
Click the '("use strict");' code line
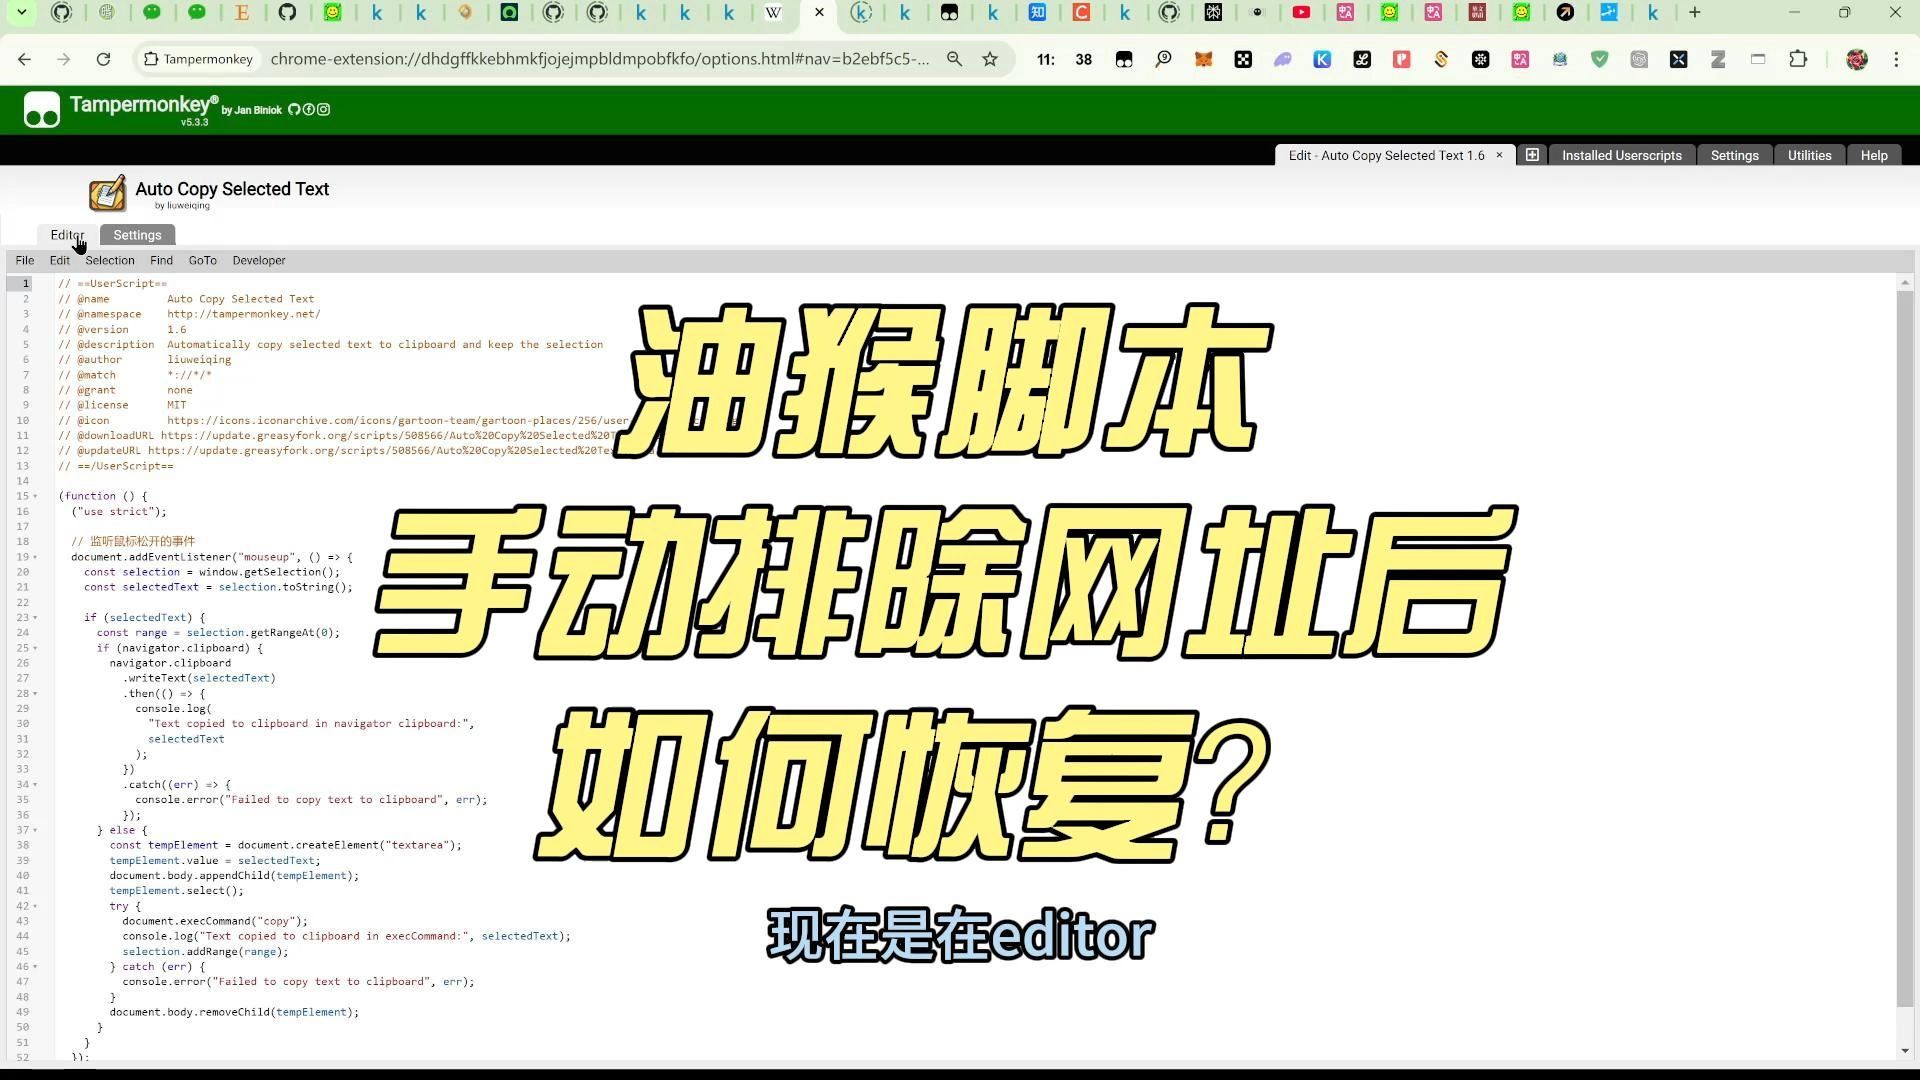tap(119, 512)
